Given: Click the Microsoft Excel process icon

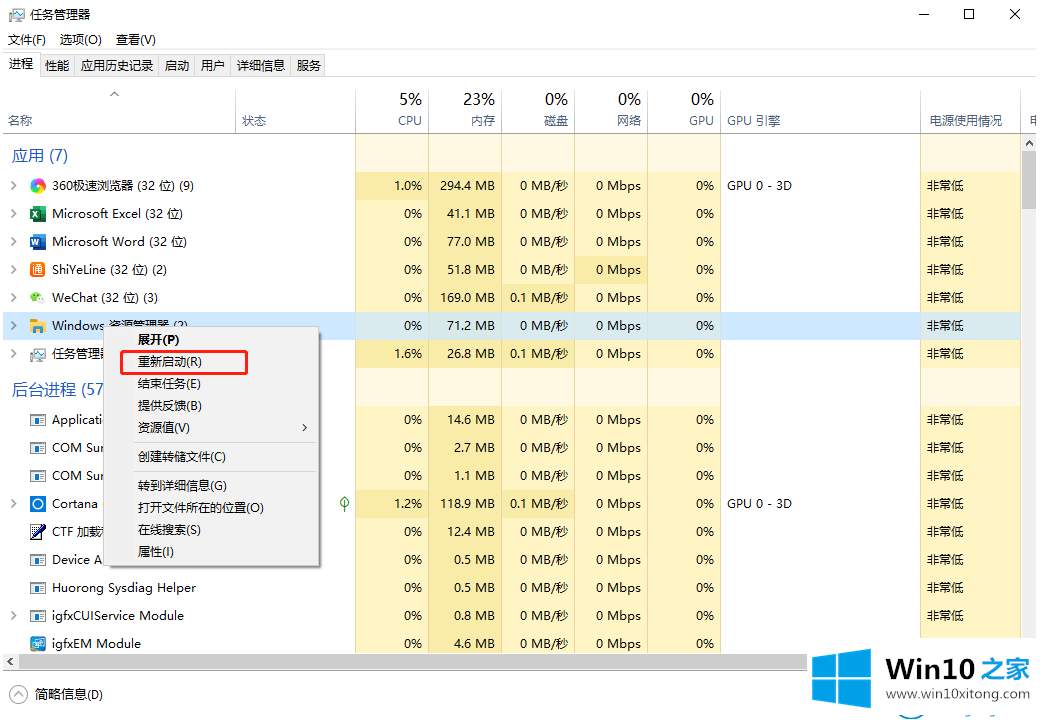Looking at the screenshot, I should (38, 214).
